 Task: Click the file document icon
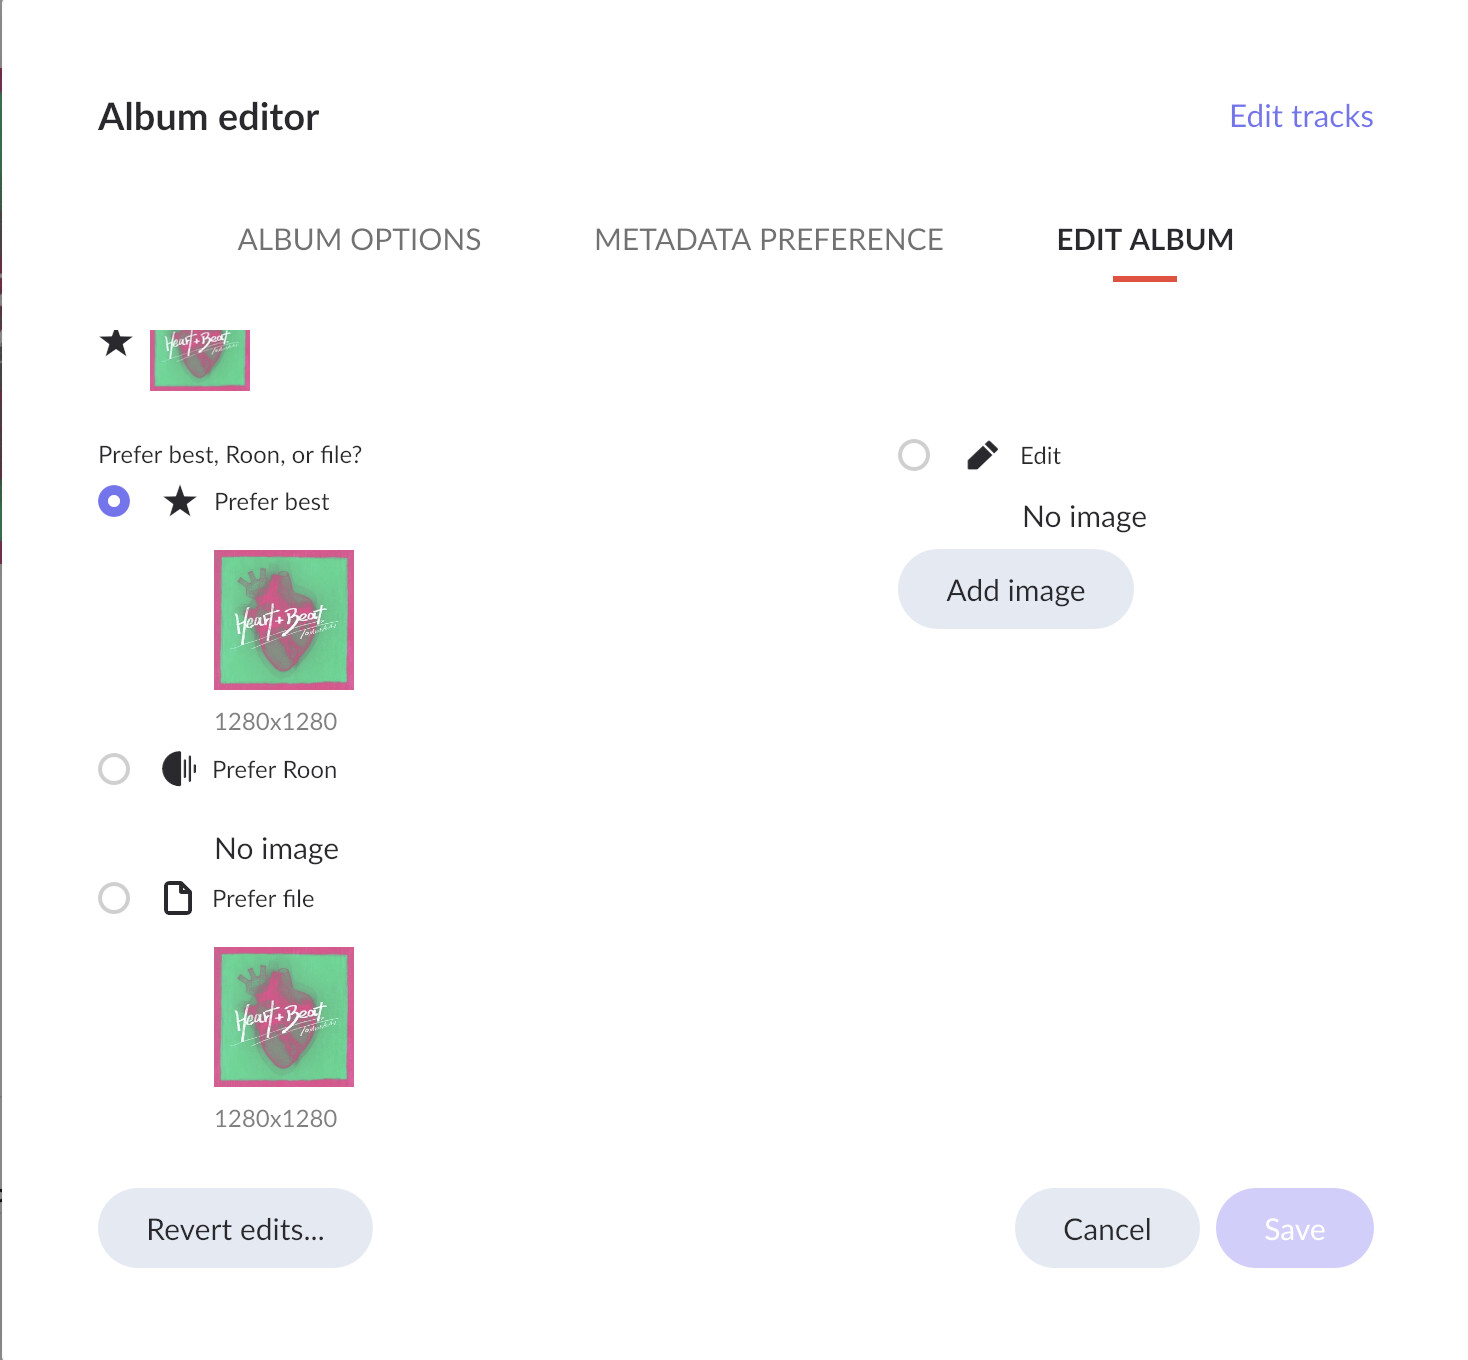click(x=178, y=898)
